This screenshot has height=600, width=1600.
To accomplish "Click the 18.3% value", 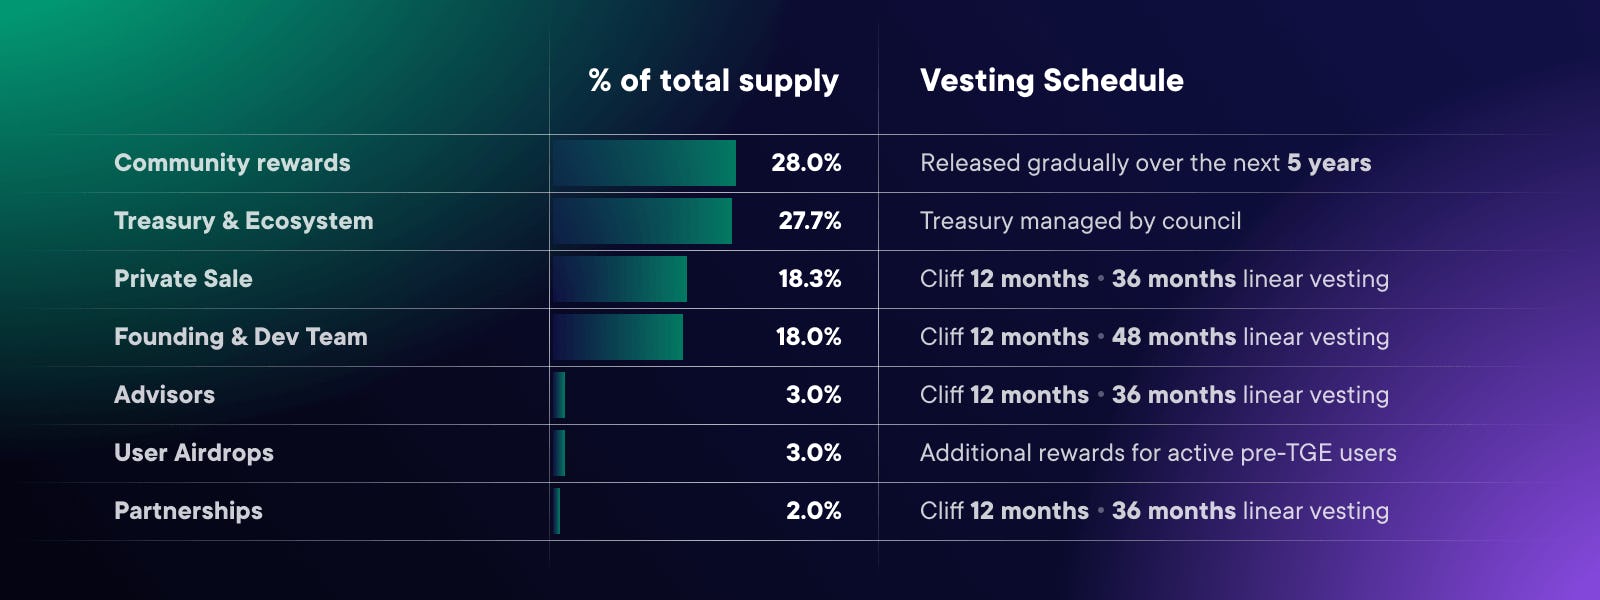I will point(810,279).
